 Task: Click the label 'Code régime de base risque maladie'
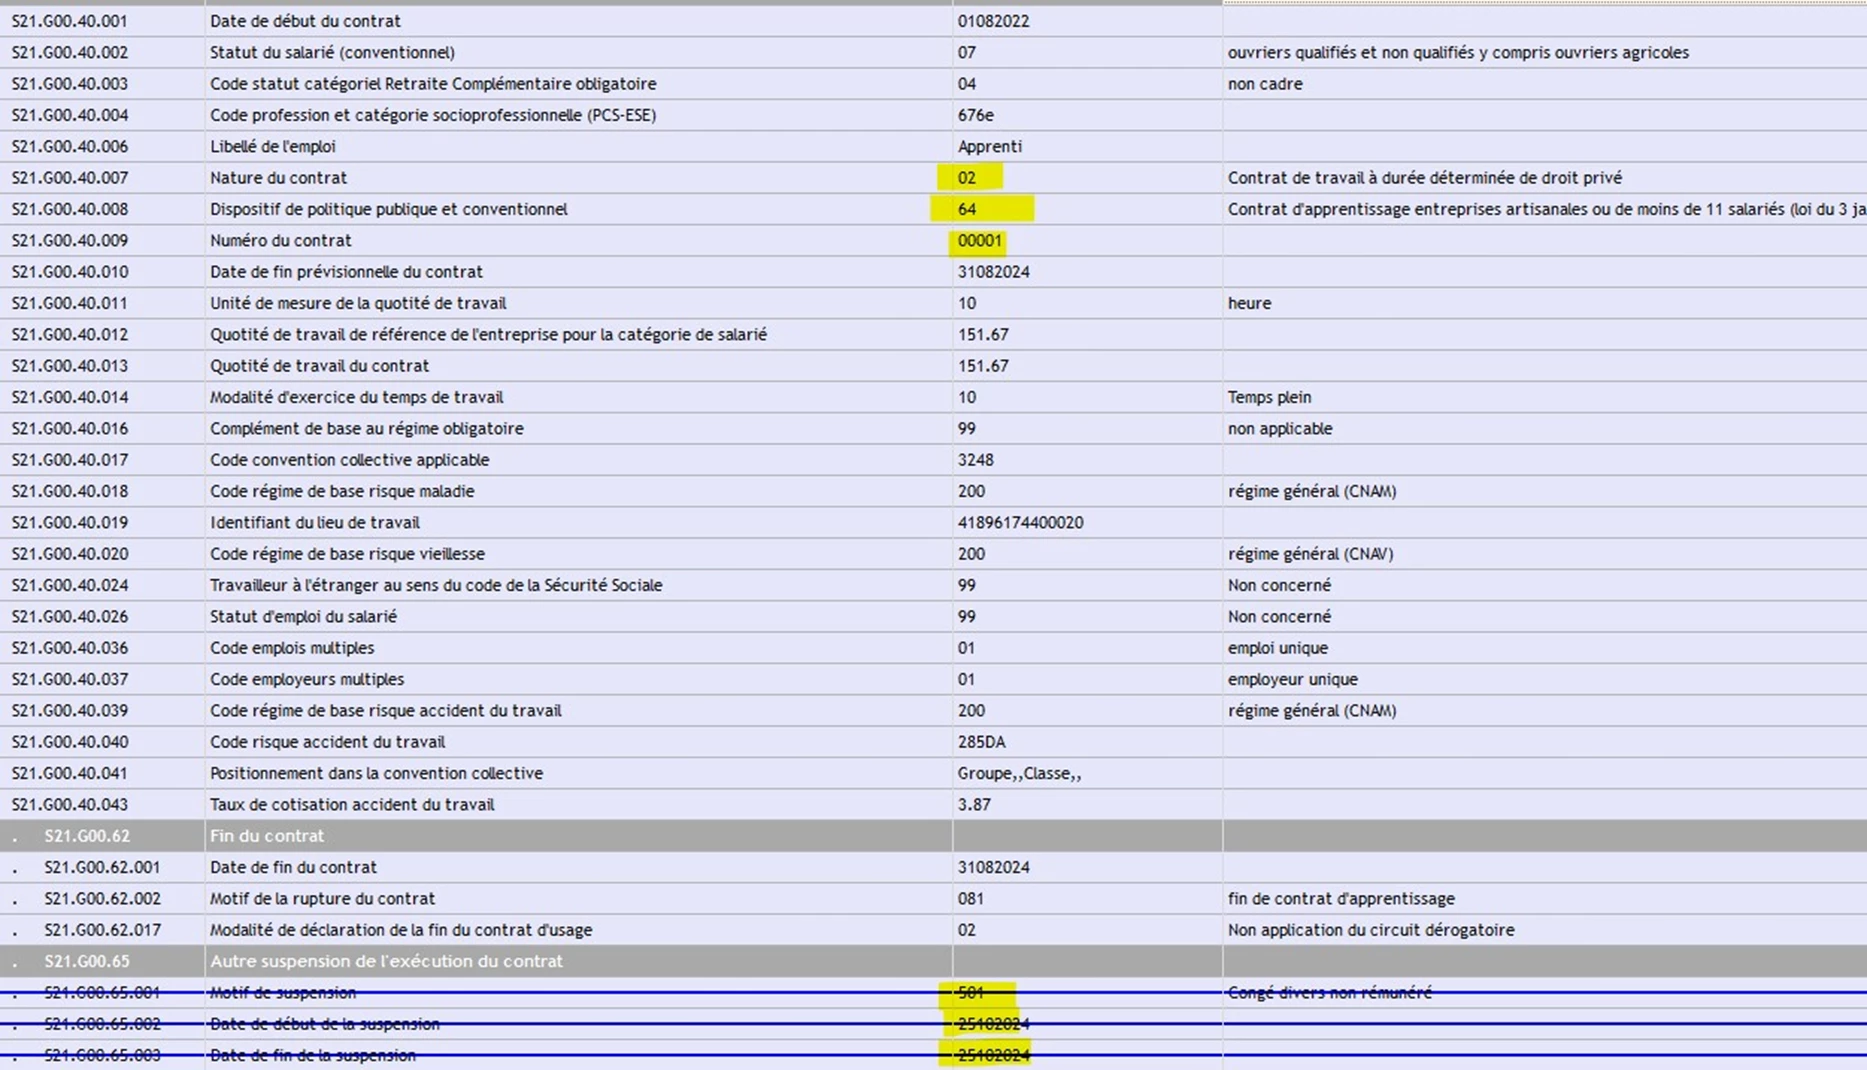[342, 491]
